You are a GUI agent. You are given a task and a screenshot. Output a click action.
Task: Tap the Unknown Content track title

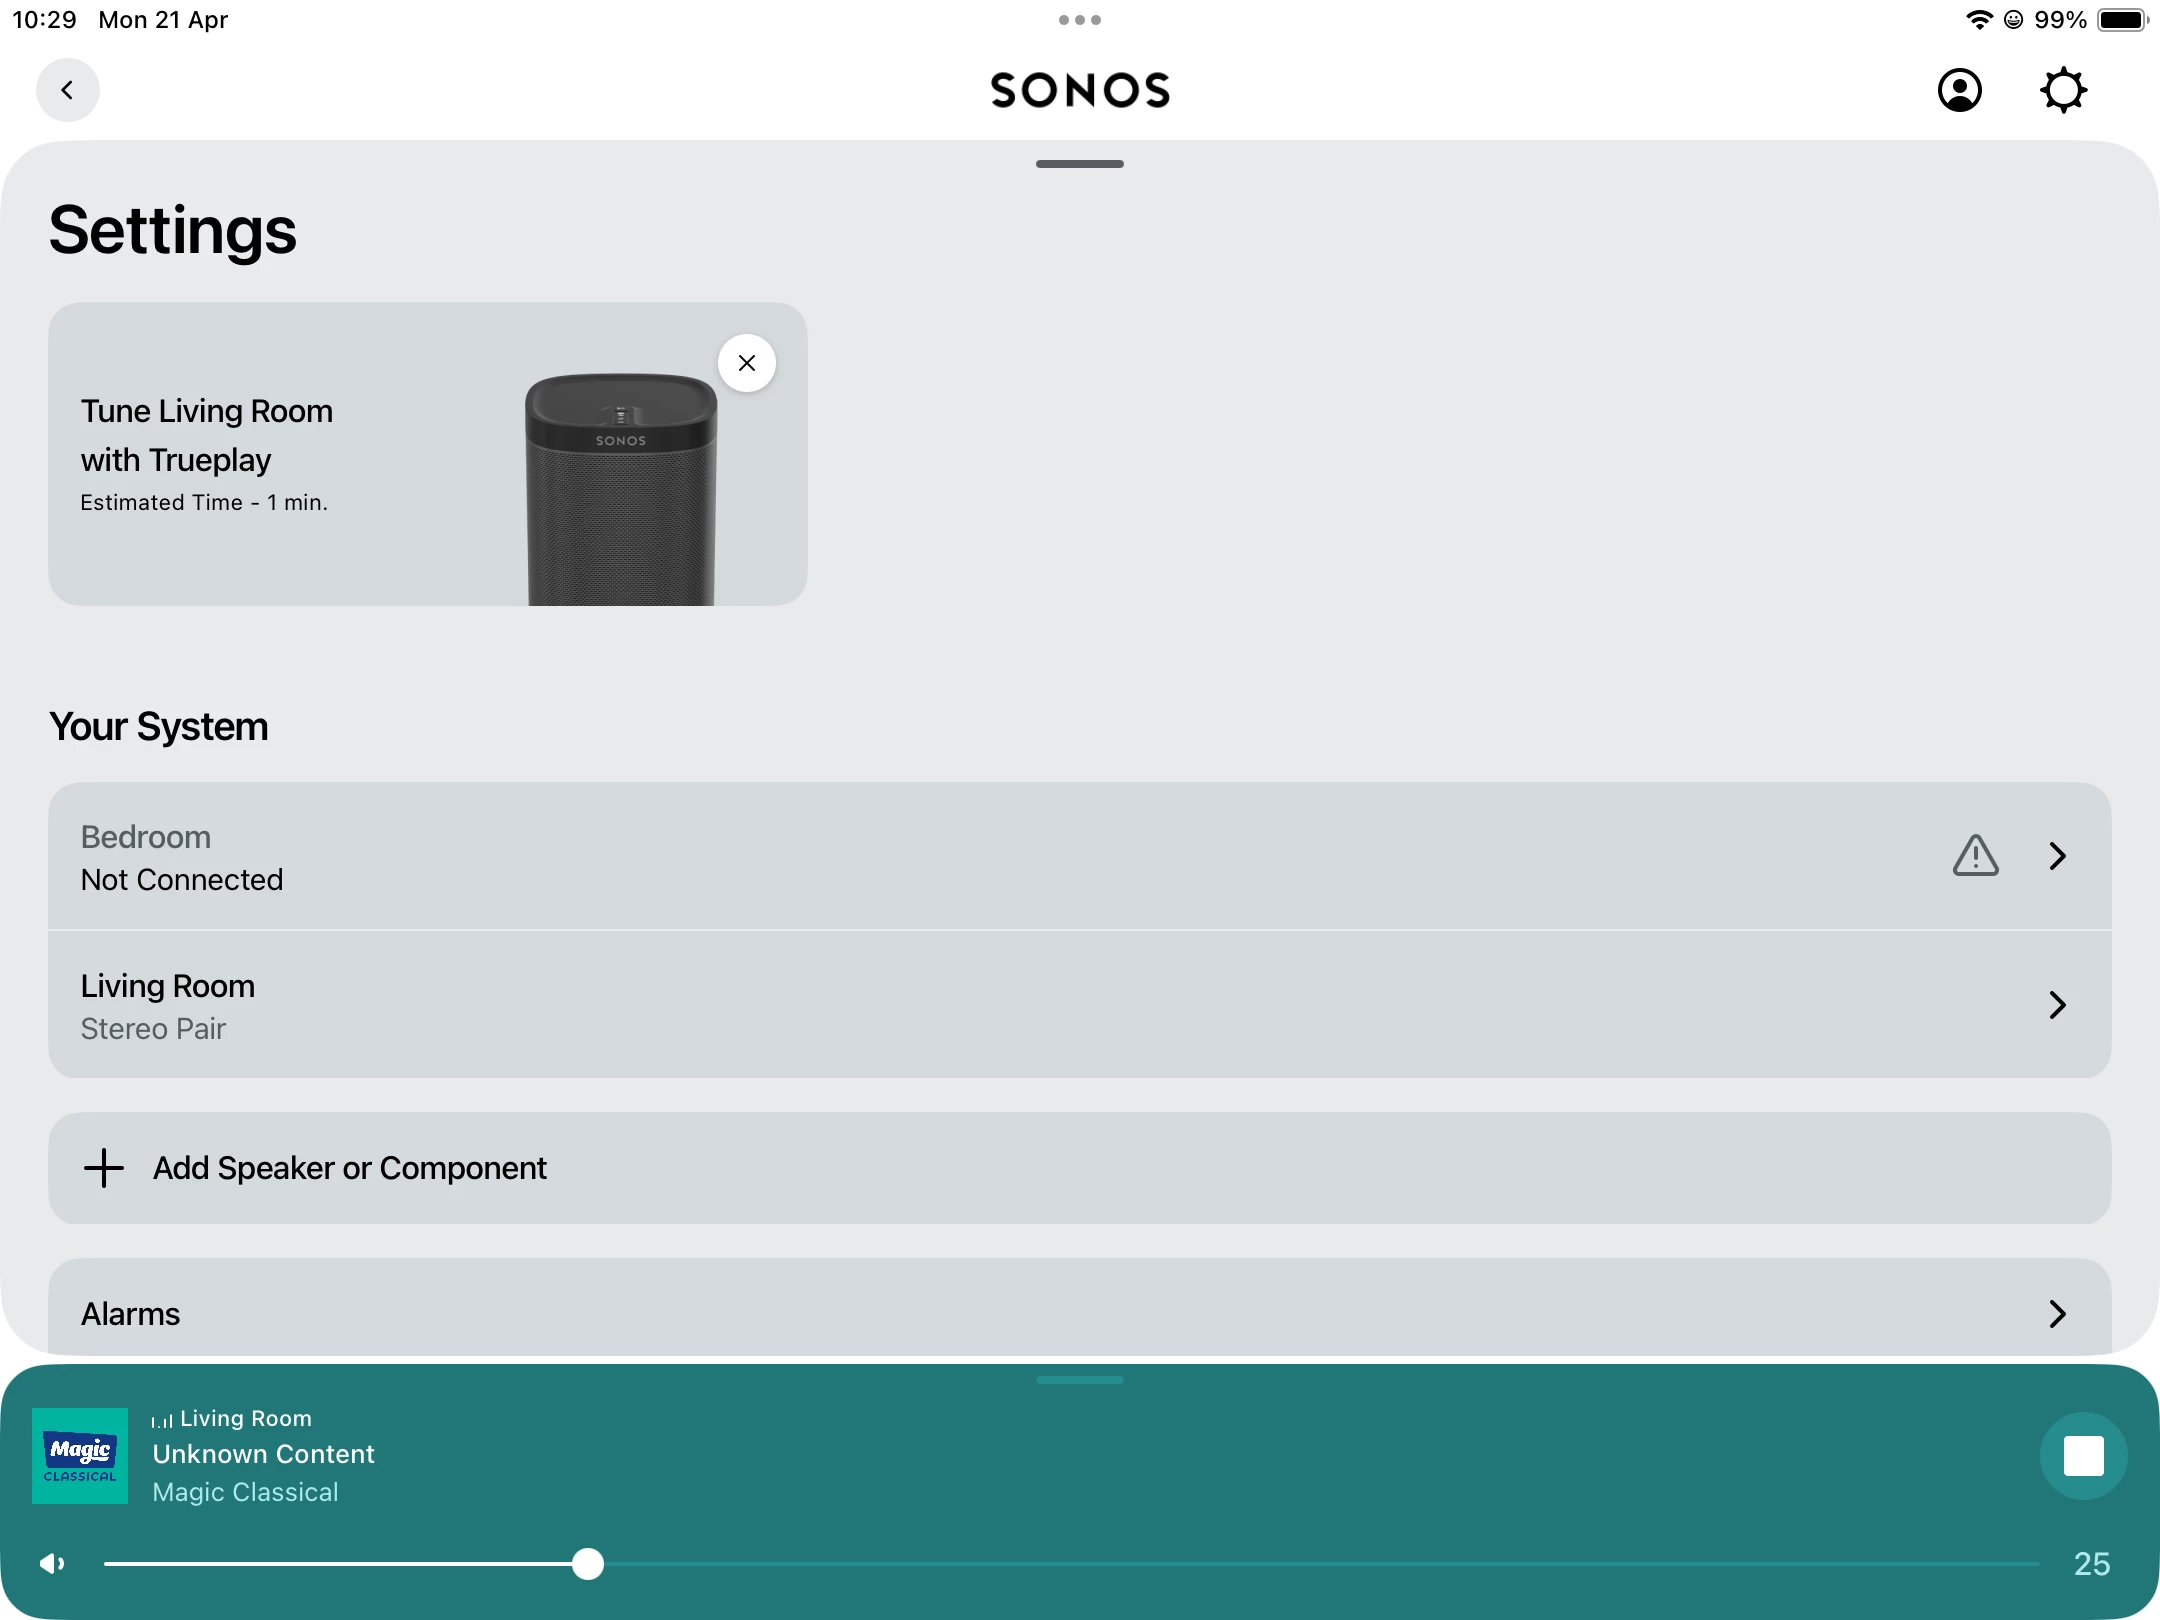263,1454
